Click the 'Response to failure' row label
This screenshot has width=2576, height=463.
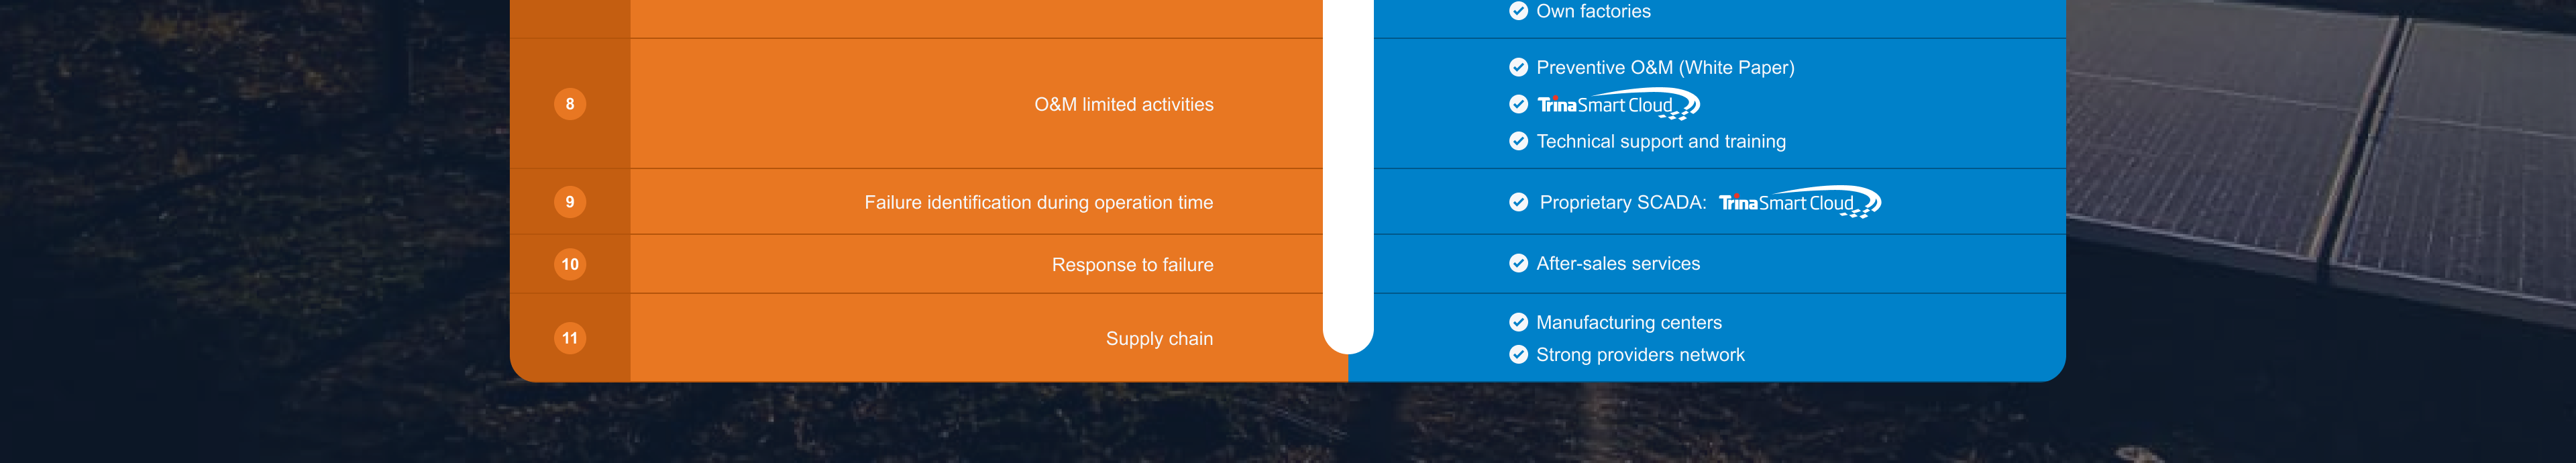[1132, 265]
